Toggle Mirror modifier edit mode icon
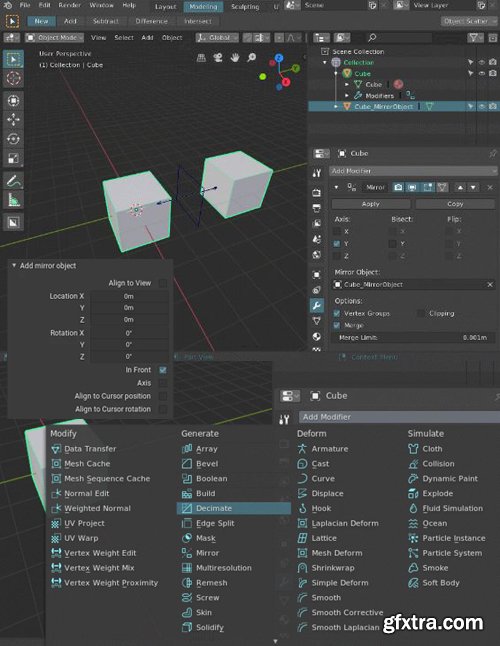Viewport: 500px width, 646px height. pos(428,187)
